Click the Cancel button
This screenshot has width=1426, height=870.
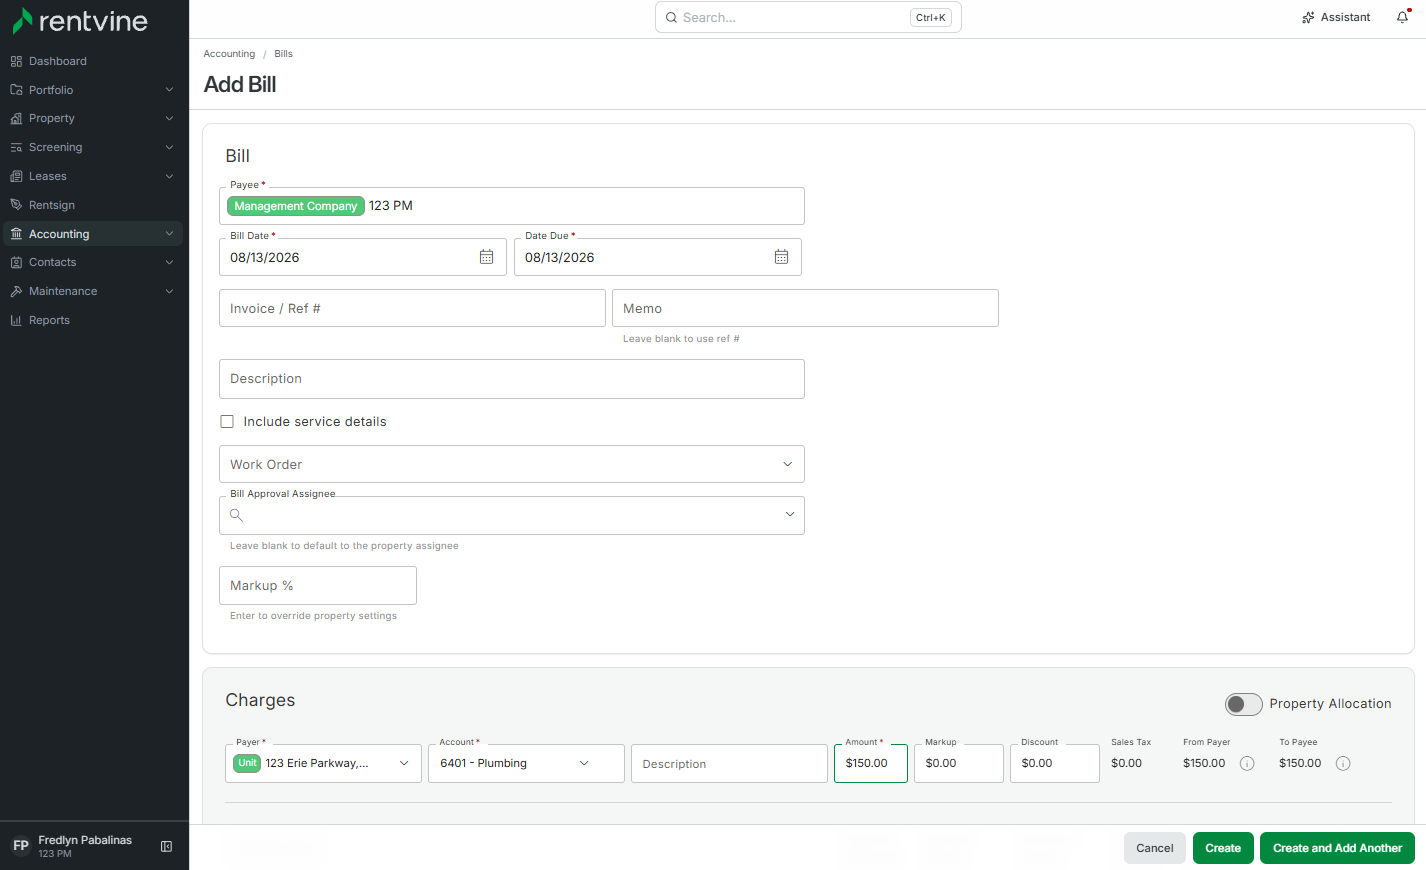1155,848
